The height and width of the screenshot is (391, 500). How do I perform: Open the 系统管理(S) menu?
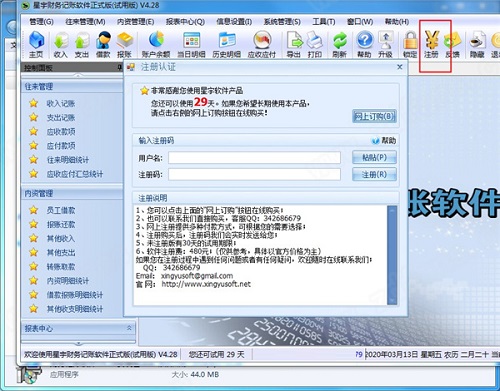click(x=282, y=22)
